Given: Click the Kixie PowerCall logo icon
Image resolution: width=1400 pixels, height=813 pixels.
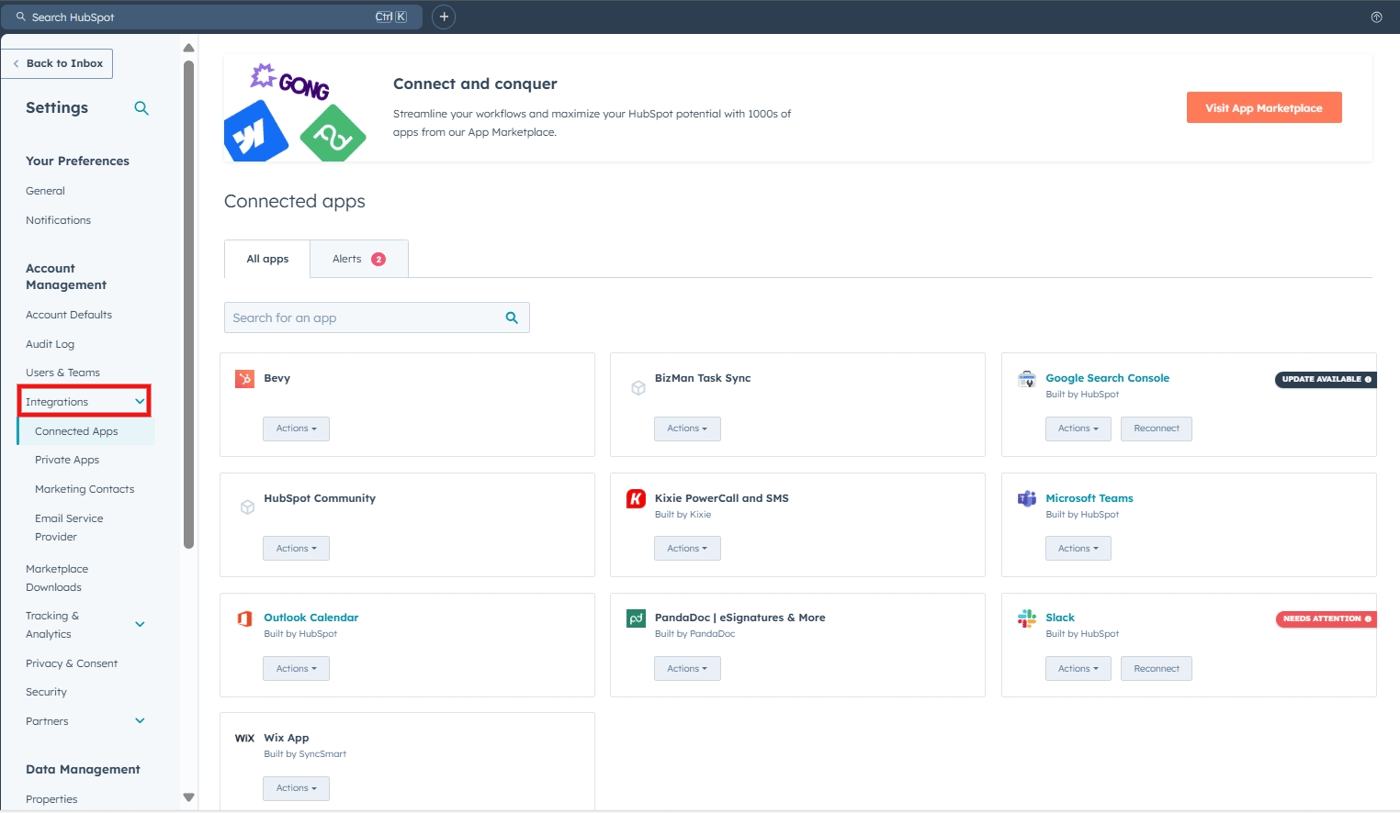Looking at the screenshot, I should [x=636, y=499].
